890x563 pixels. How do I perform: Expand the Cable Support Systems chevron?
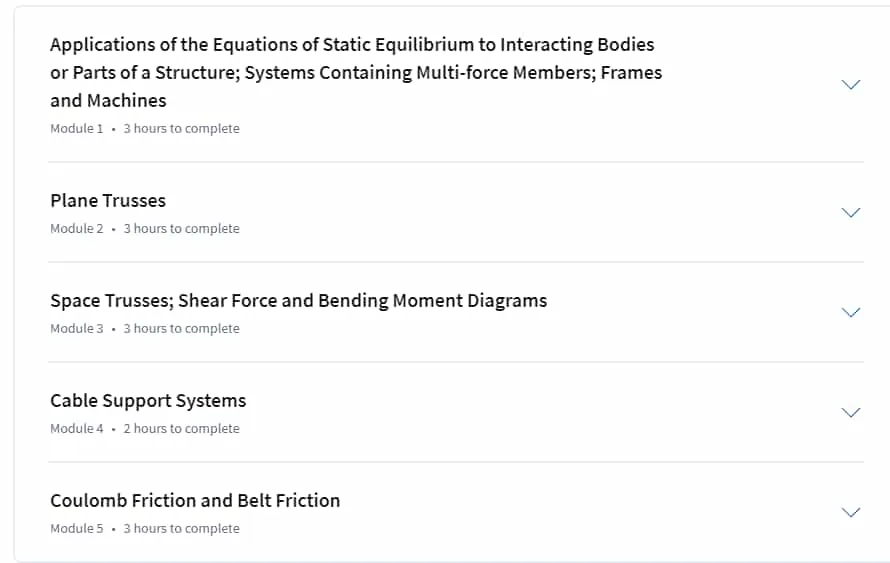850,413
